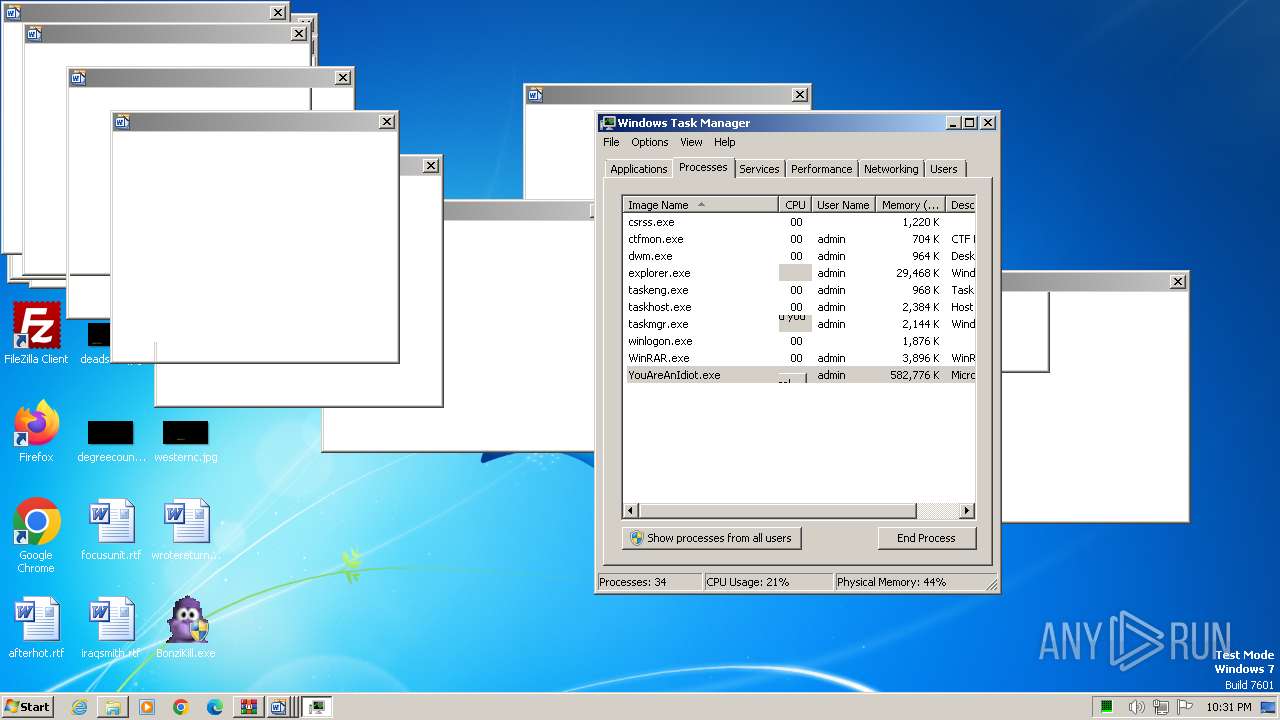The height and width of the screenshot is (720, 1280).
Task: Sort processes by Memory column header
Action: pyautogui.click(x=910, y=205)
